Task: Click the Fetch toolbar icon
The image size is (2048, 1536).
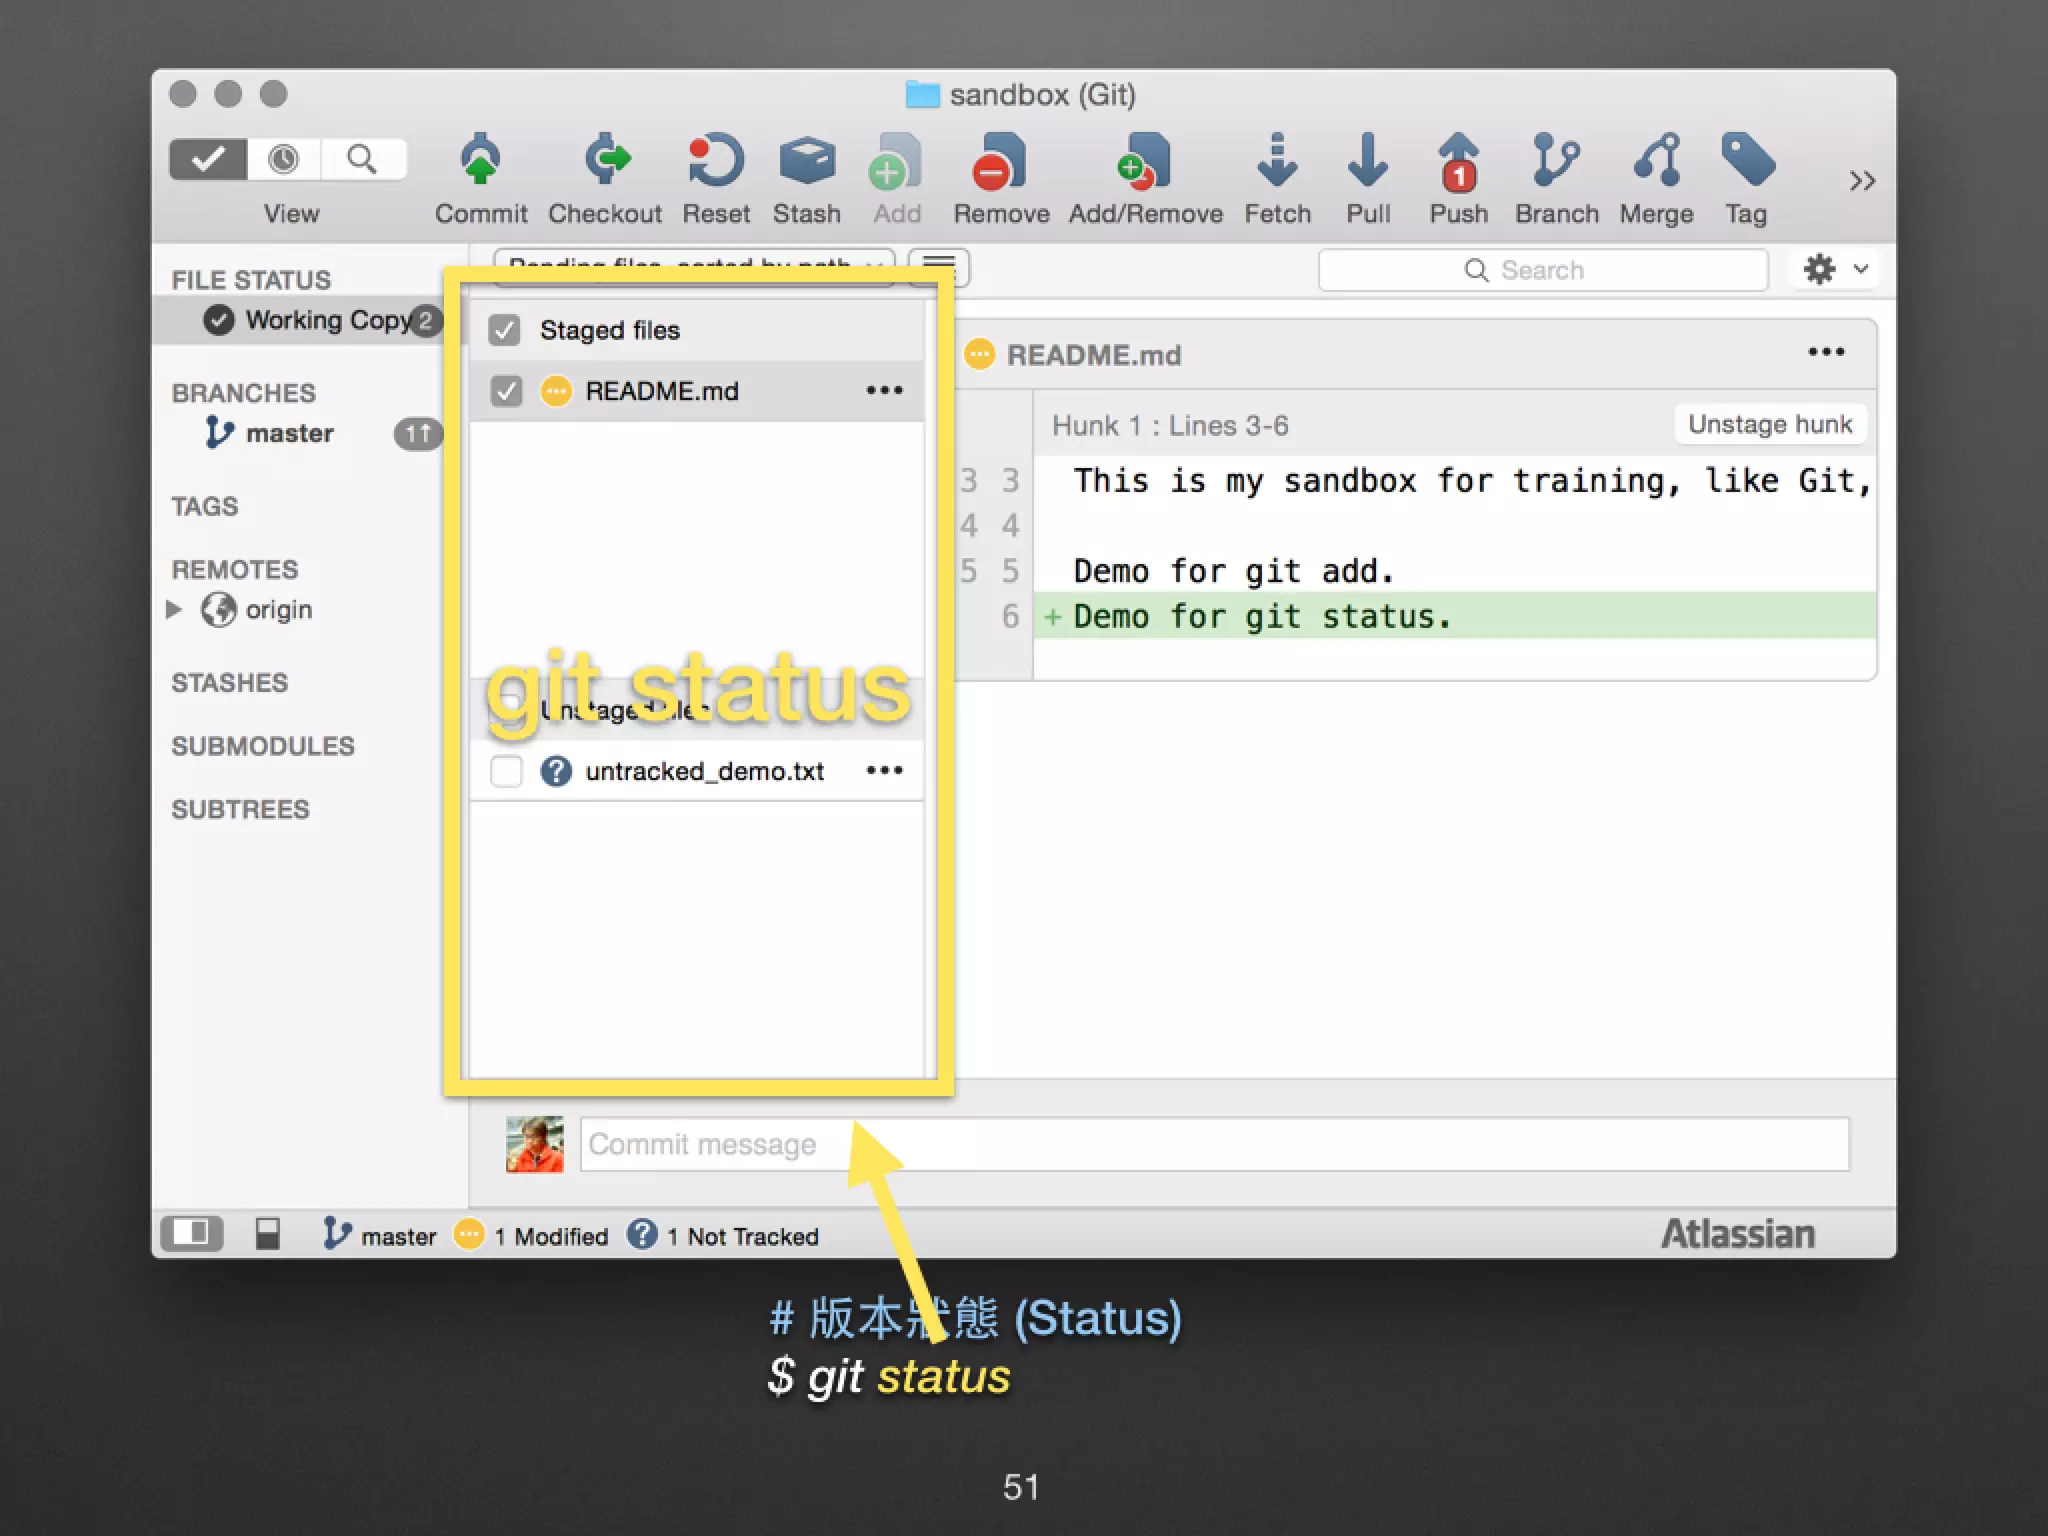Action: pyautogui.click(x=1277, y=162)
